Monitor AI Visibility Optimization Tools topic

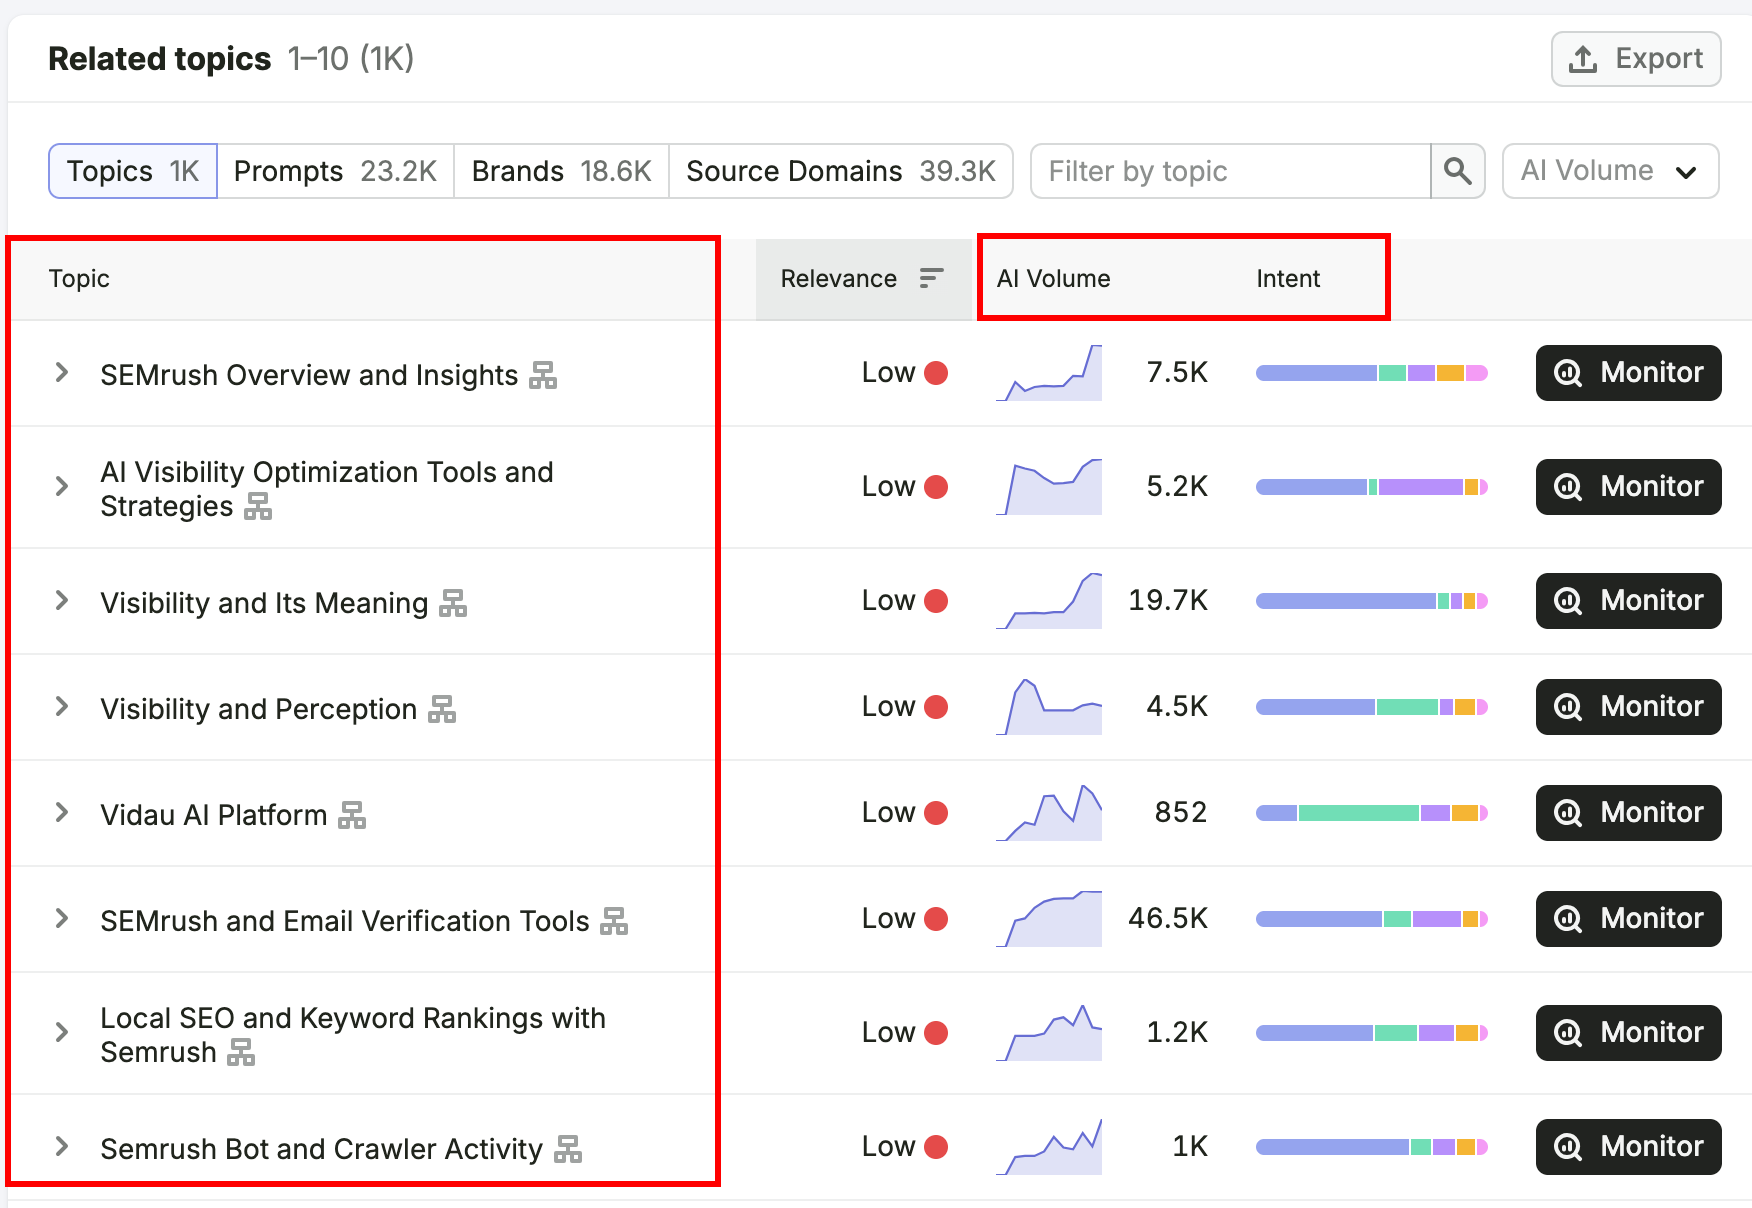tap(1628, 487)
